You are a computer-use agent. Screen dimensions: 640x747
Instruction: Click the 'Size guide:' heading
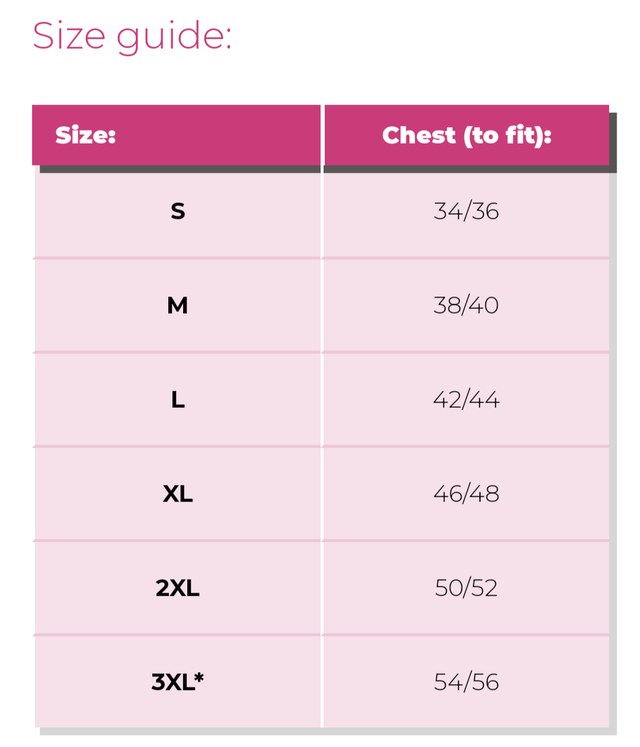(132, 36)
